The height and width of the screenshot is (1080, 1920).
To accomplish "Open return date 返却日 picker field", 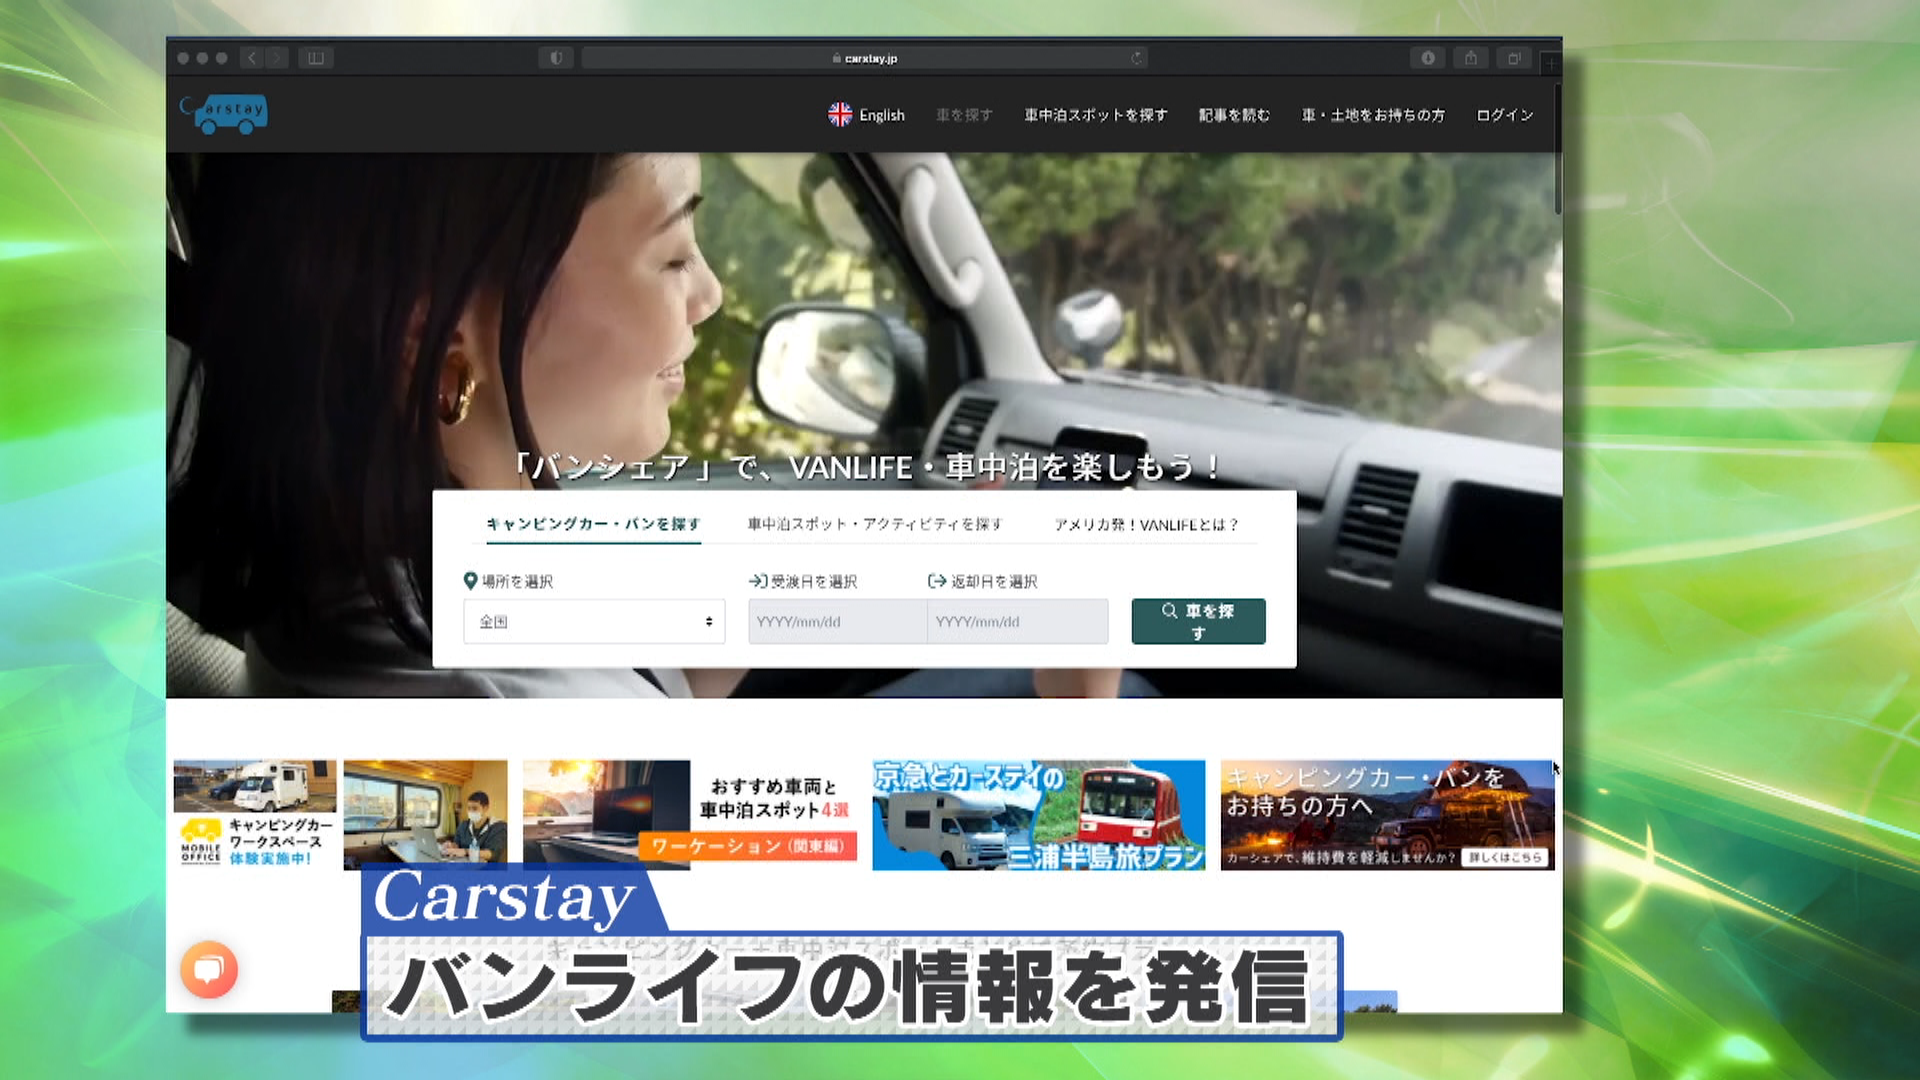I will [1017, 621].
